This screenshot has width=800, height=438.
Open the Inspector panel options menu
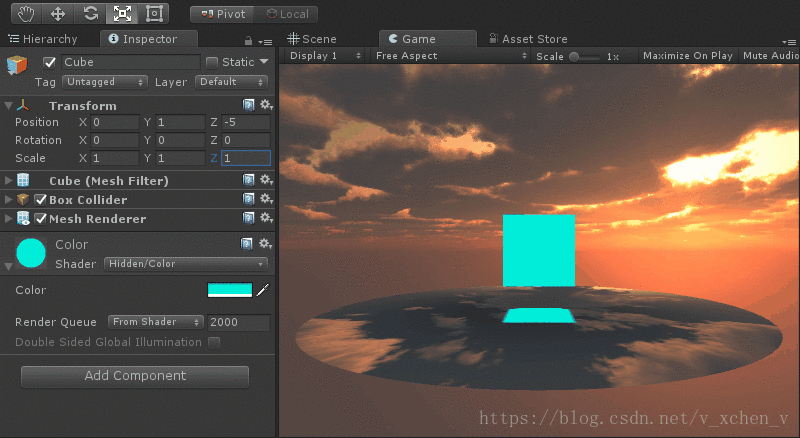pyautogui.click(x=265, y=42)
